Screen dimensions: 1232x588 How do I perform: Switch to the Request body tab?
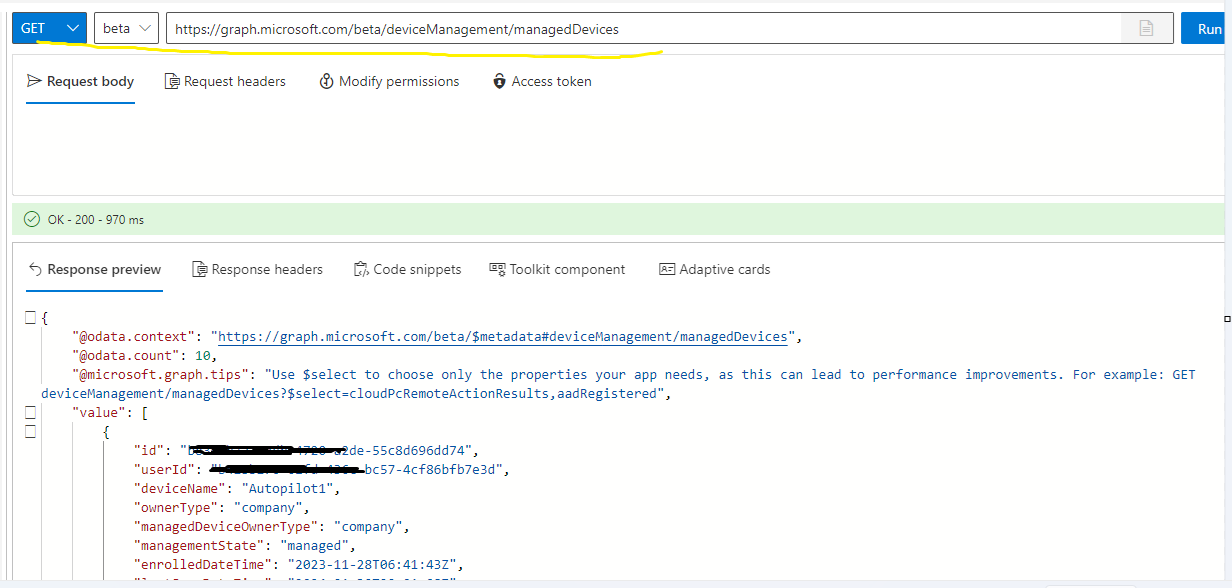80,82
